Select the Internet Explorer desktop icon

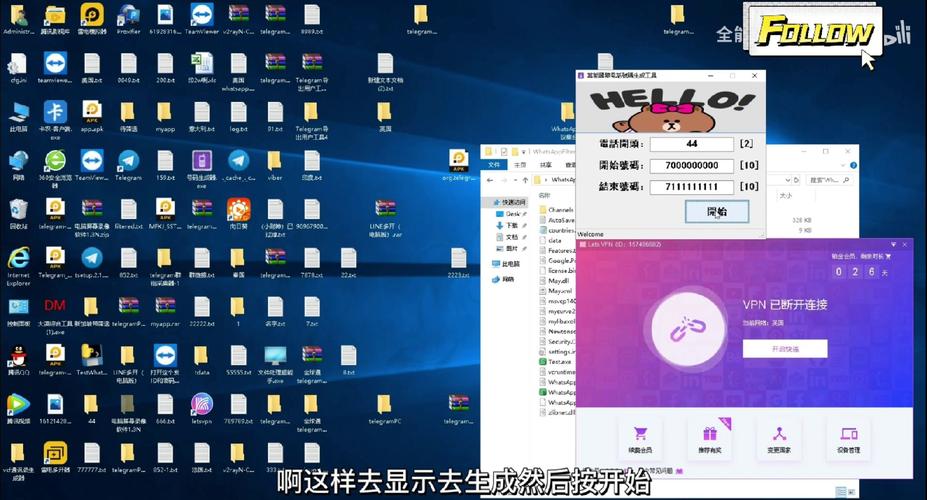pyautogui.click(x=18, y=267)
